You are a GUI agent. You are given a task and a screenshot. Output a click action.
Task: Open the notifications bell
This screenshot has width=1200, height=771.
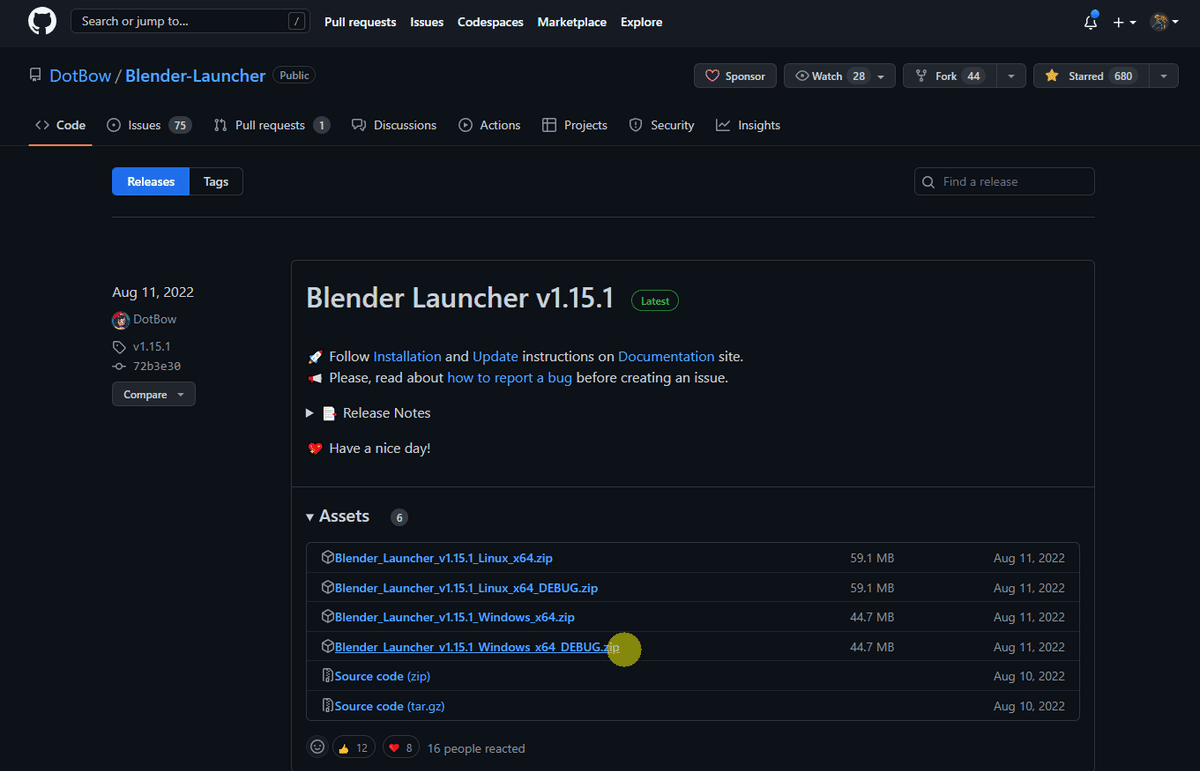[x=1090, y=21]
